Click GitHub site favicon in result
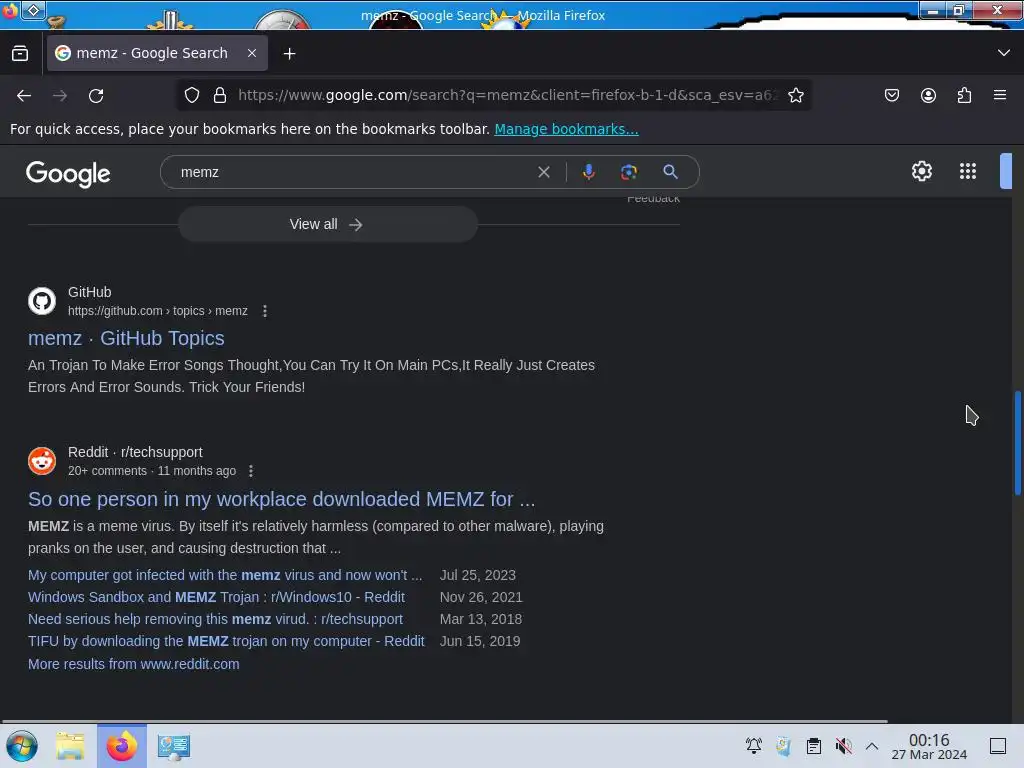 (x=42, y=301)
